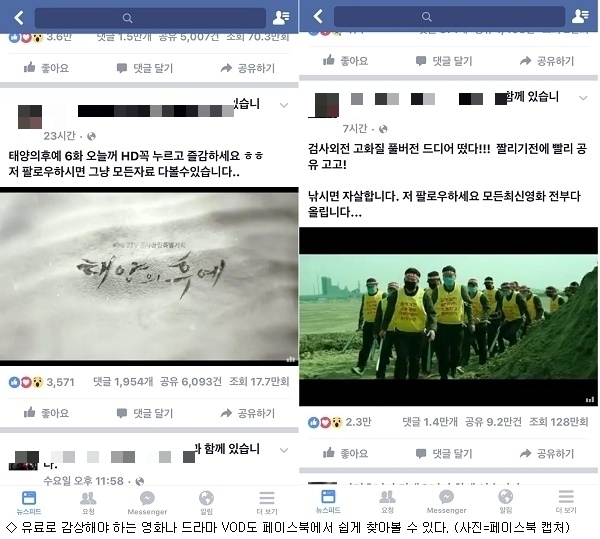Select the 뉴스피드 tab in left screenshot

29,503
